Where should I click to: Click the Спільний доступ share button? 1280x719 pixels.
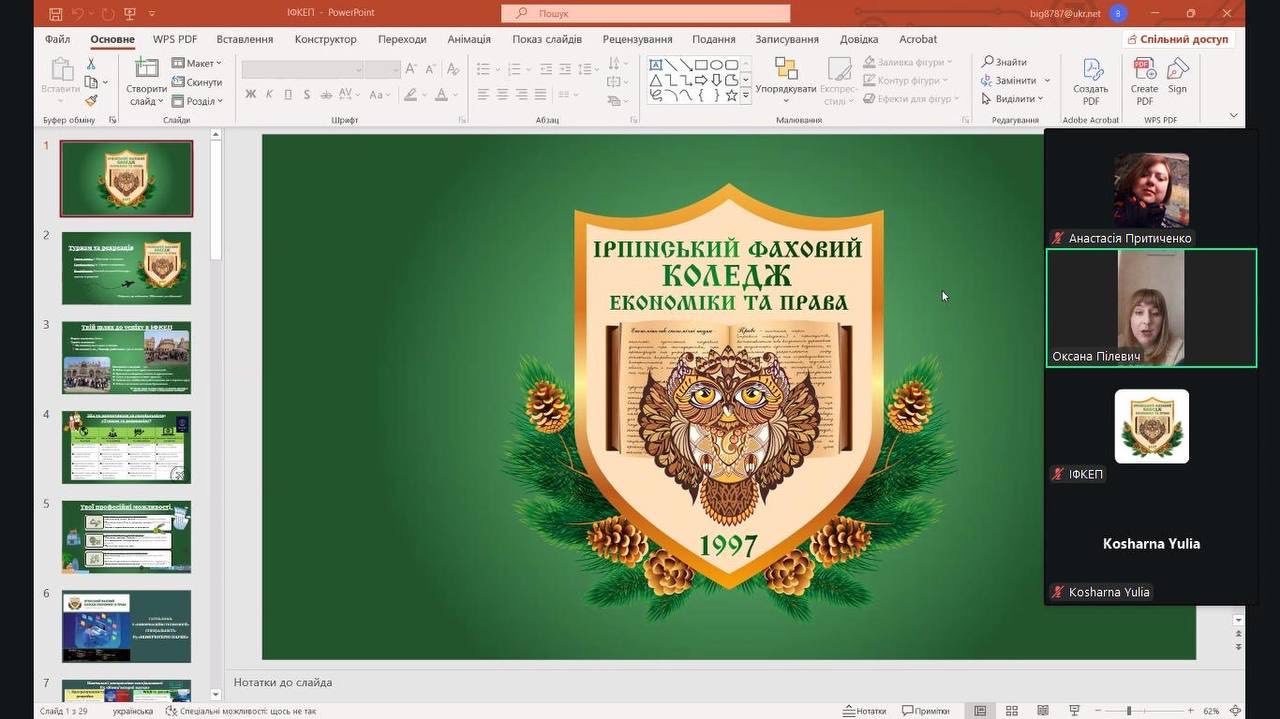1179,39
